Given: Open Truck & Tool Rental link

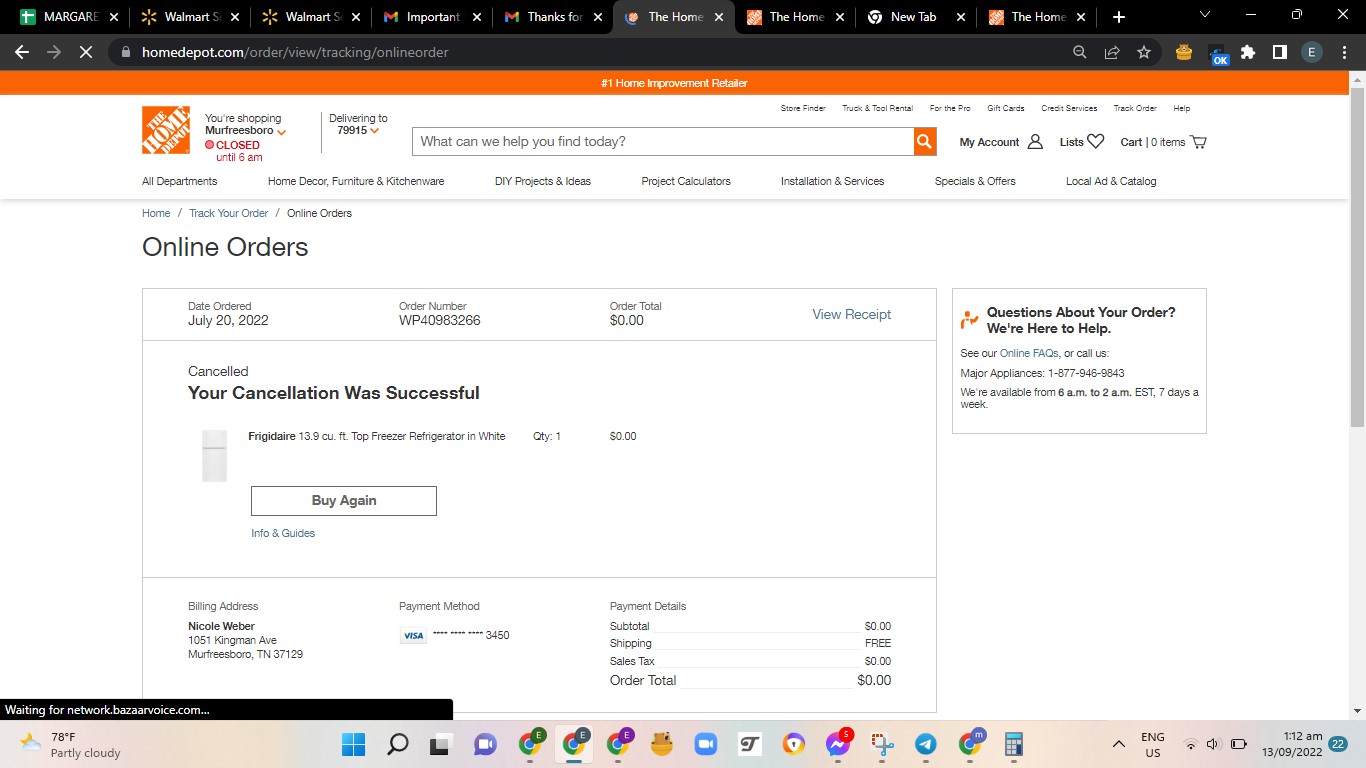Looking at the screenshot, I should [x=877, y=108].
